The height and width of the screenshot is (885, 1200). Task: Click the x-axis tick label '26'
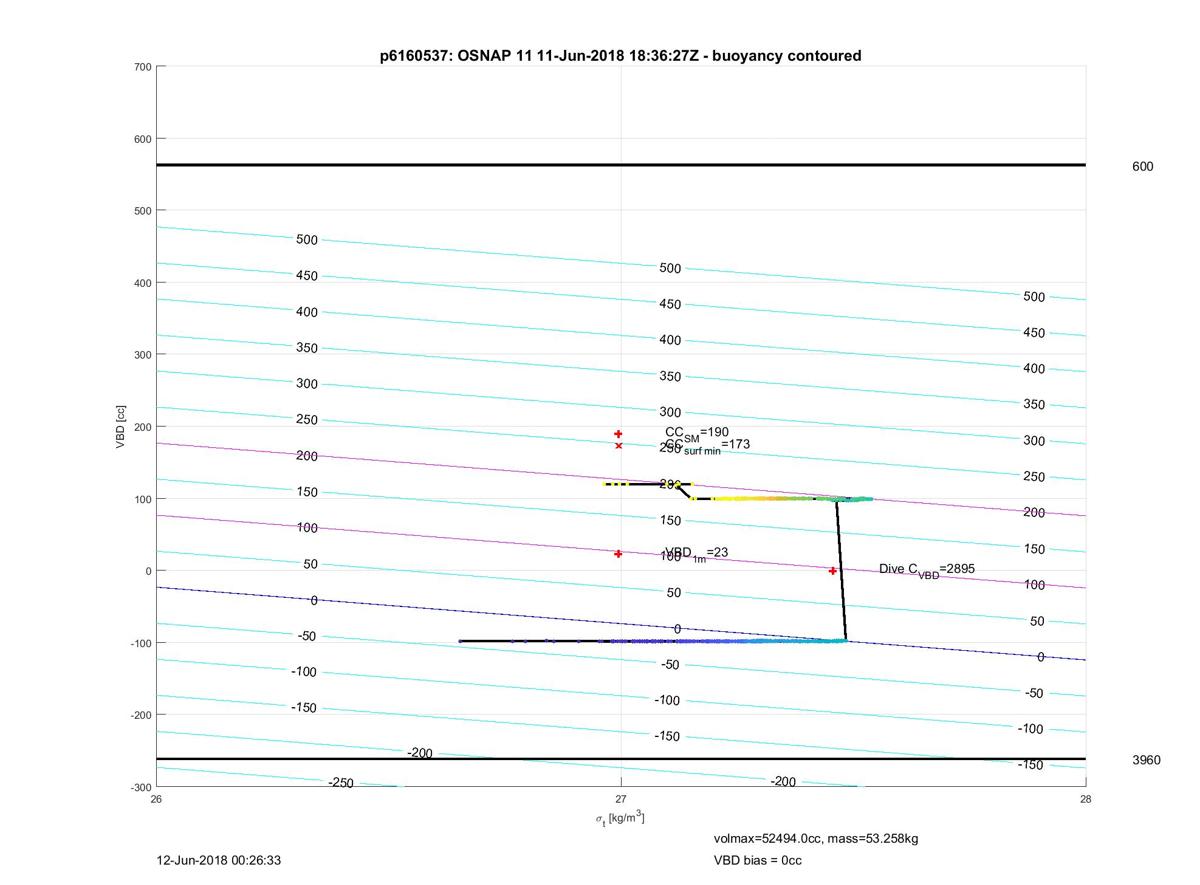156,799
